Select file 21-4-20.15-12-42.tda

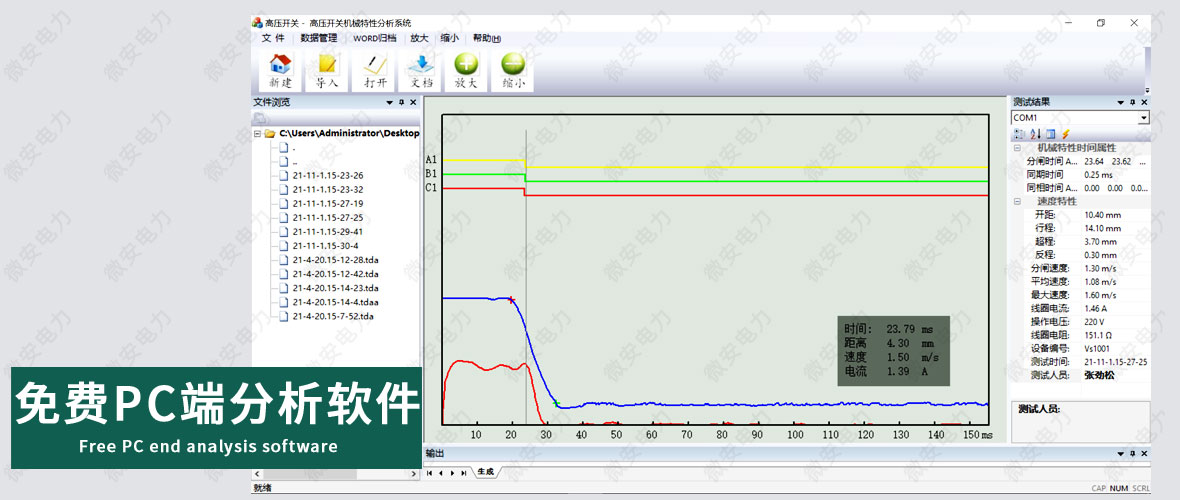pos(335,274)
